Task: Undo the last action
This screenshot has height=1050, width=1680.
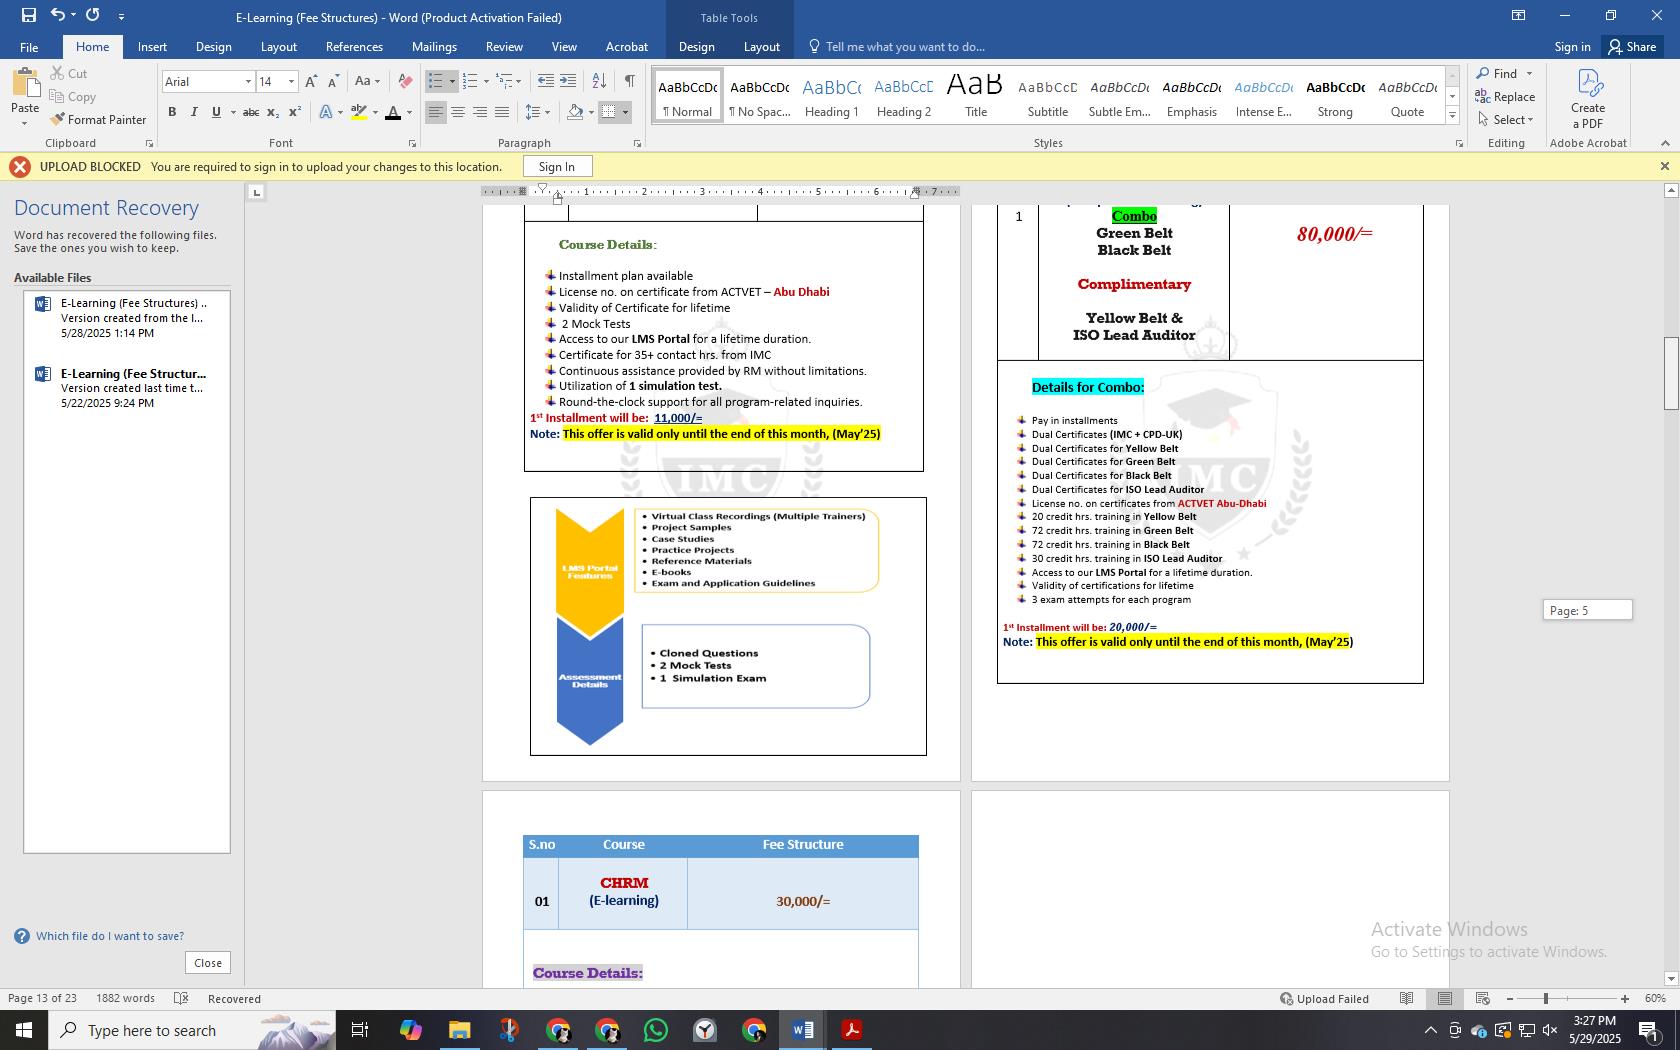Action: (x=58, y=15)
